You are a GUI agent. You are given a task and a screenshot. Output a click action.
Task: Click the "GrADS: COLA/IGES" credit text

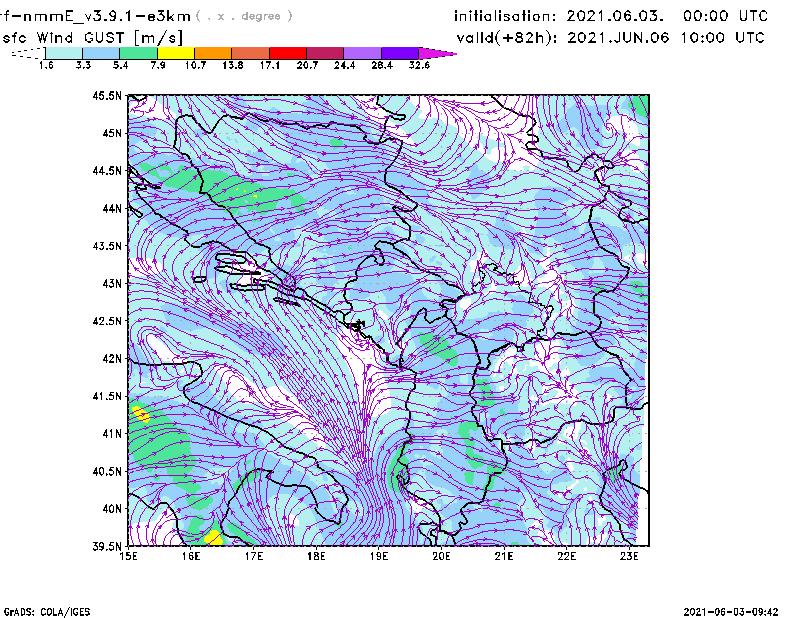(x=47, y=612)
